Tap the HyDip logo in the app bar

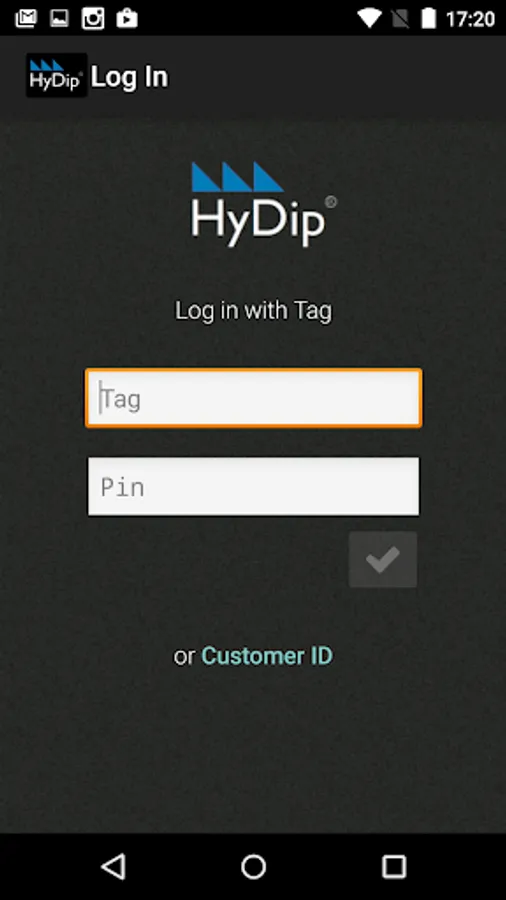pyautogui.click(x=57, y=75)
